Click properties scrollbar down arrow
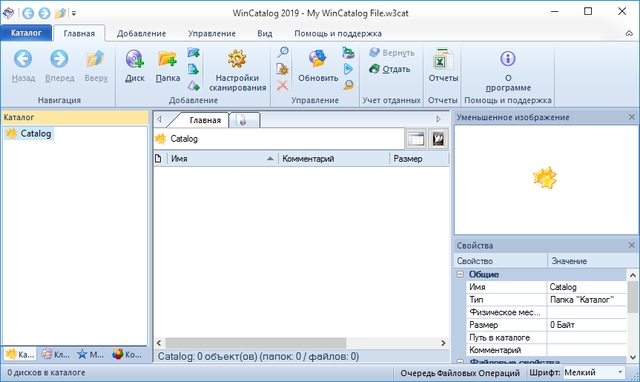 coord(633,357)
